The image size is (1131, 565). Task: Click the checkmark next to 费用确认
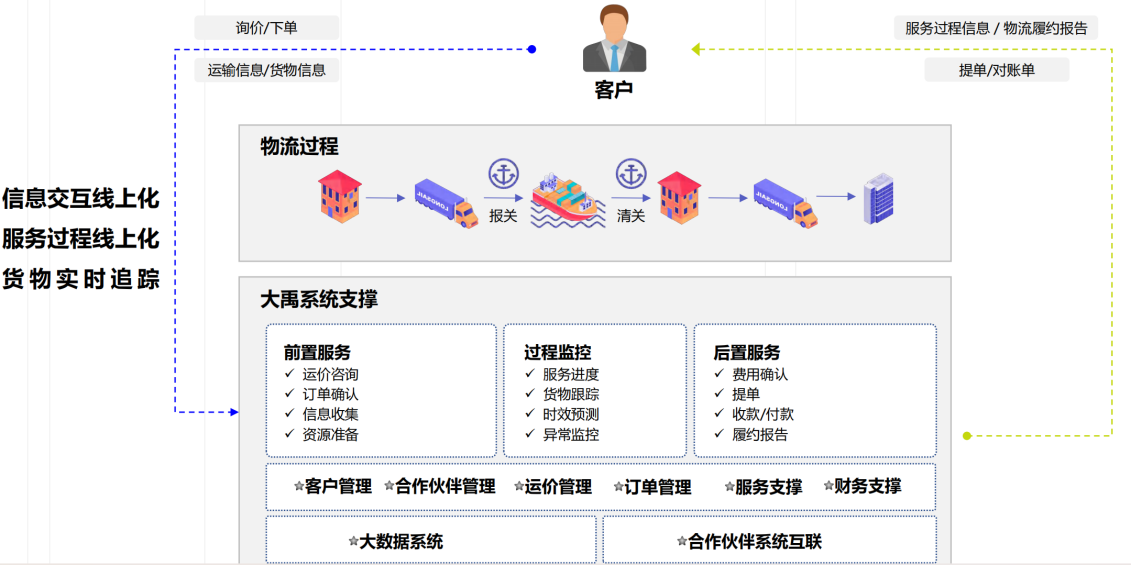(x=719, y=374)
